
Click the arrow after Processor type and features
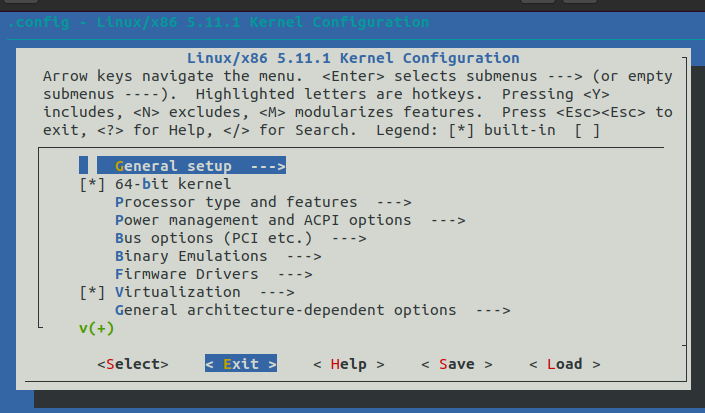(394, 203)
